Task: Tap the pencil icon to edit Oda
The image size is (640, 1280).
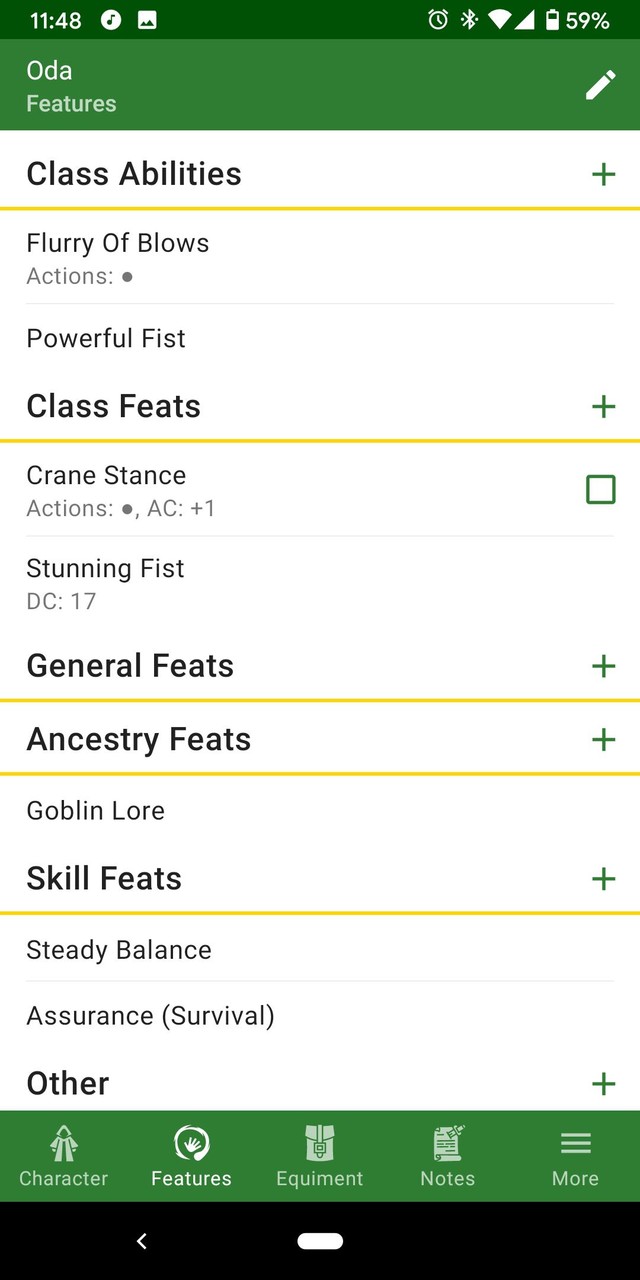Action: coord(600,85)
